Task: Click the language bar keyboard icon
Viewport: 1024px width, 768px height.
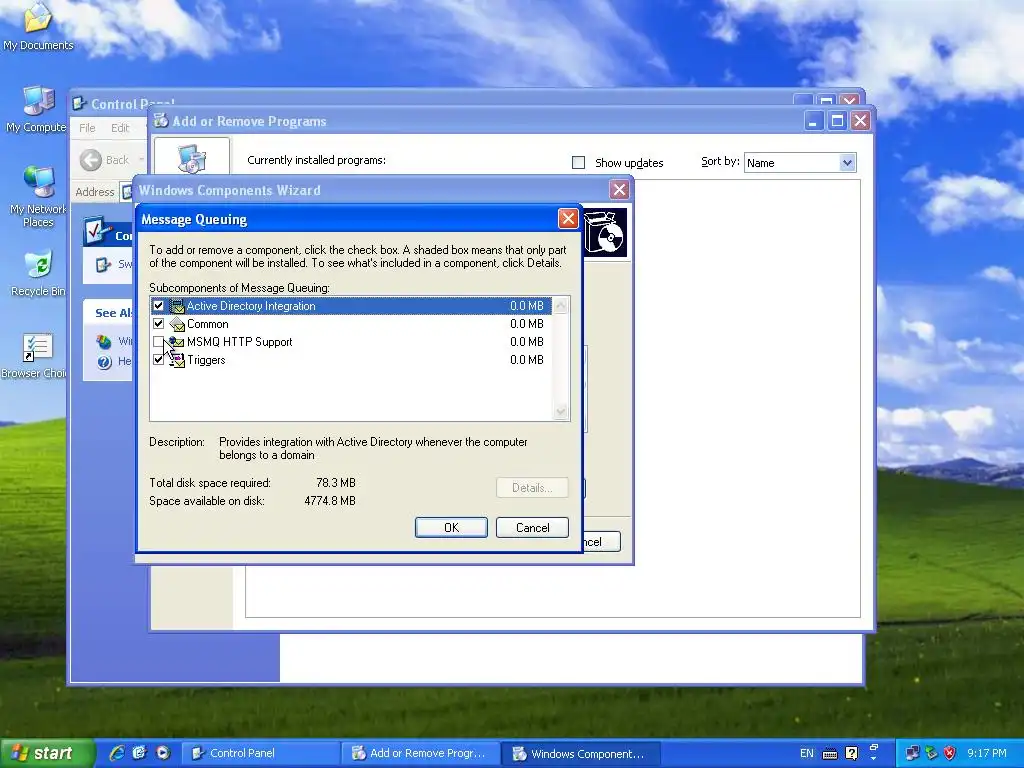Action: (829, 754)
